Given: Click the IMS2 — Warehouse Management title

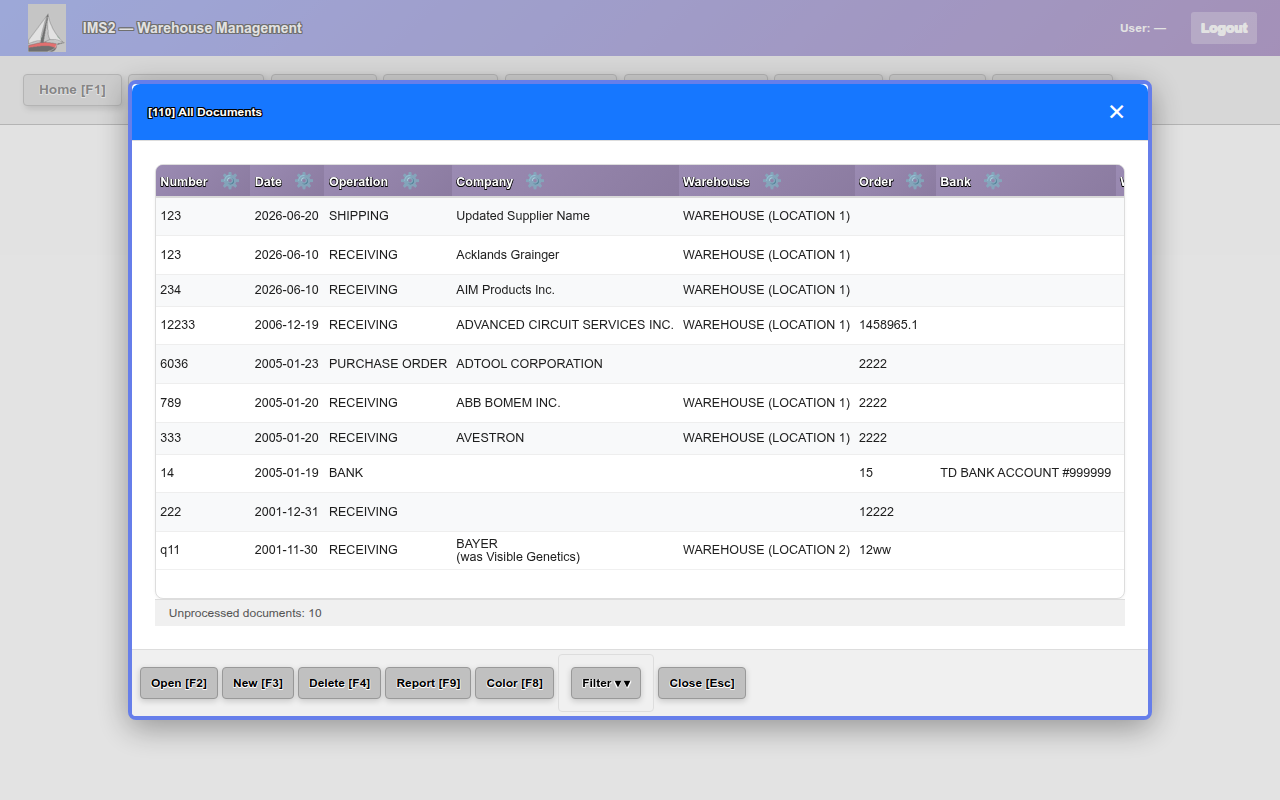Looking at the screenshot, I should [x=192, y=28].
